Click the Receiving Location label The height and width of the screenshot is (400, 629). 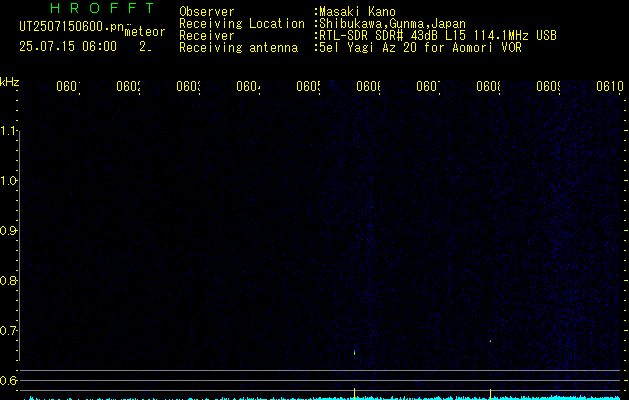(242, 24)
